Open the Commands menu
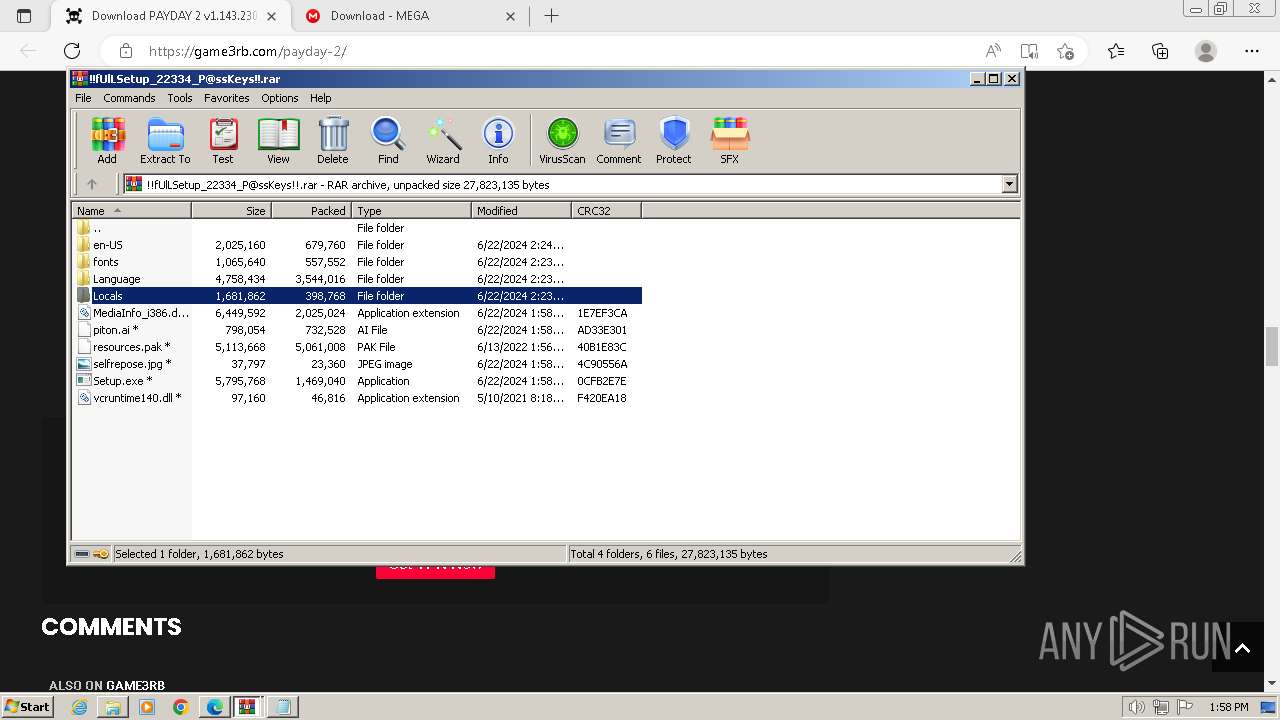The height and width of the screenshot is (720, 1280). click(x=129, y=98)
